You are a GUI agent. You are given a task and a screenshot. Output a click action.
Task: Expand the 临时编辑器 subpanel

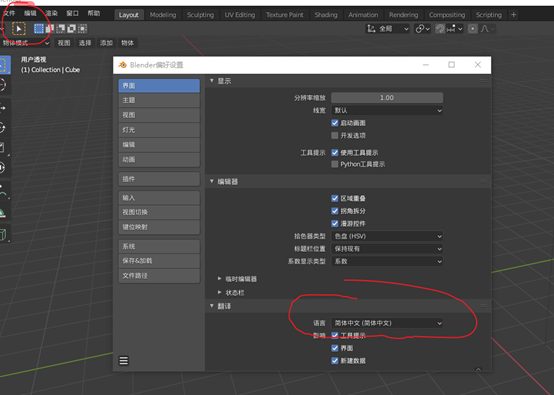coord(220,279)
